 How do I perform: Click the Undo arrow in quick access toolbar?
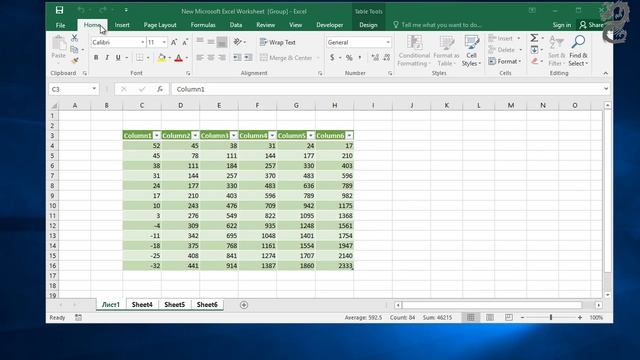coord(81,10)
